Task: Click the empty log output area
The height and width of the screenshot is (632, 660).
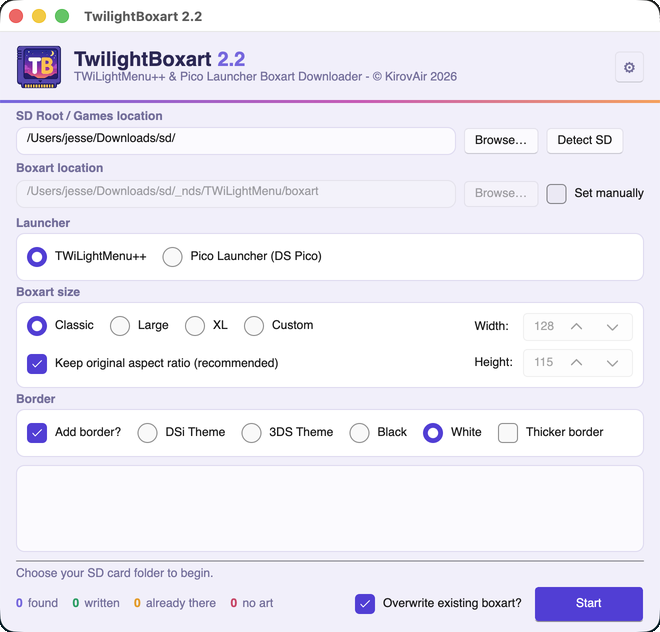Action: click(x=330, y=508)
